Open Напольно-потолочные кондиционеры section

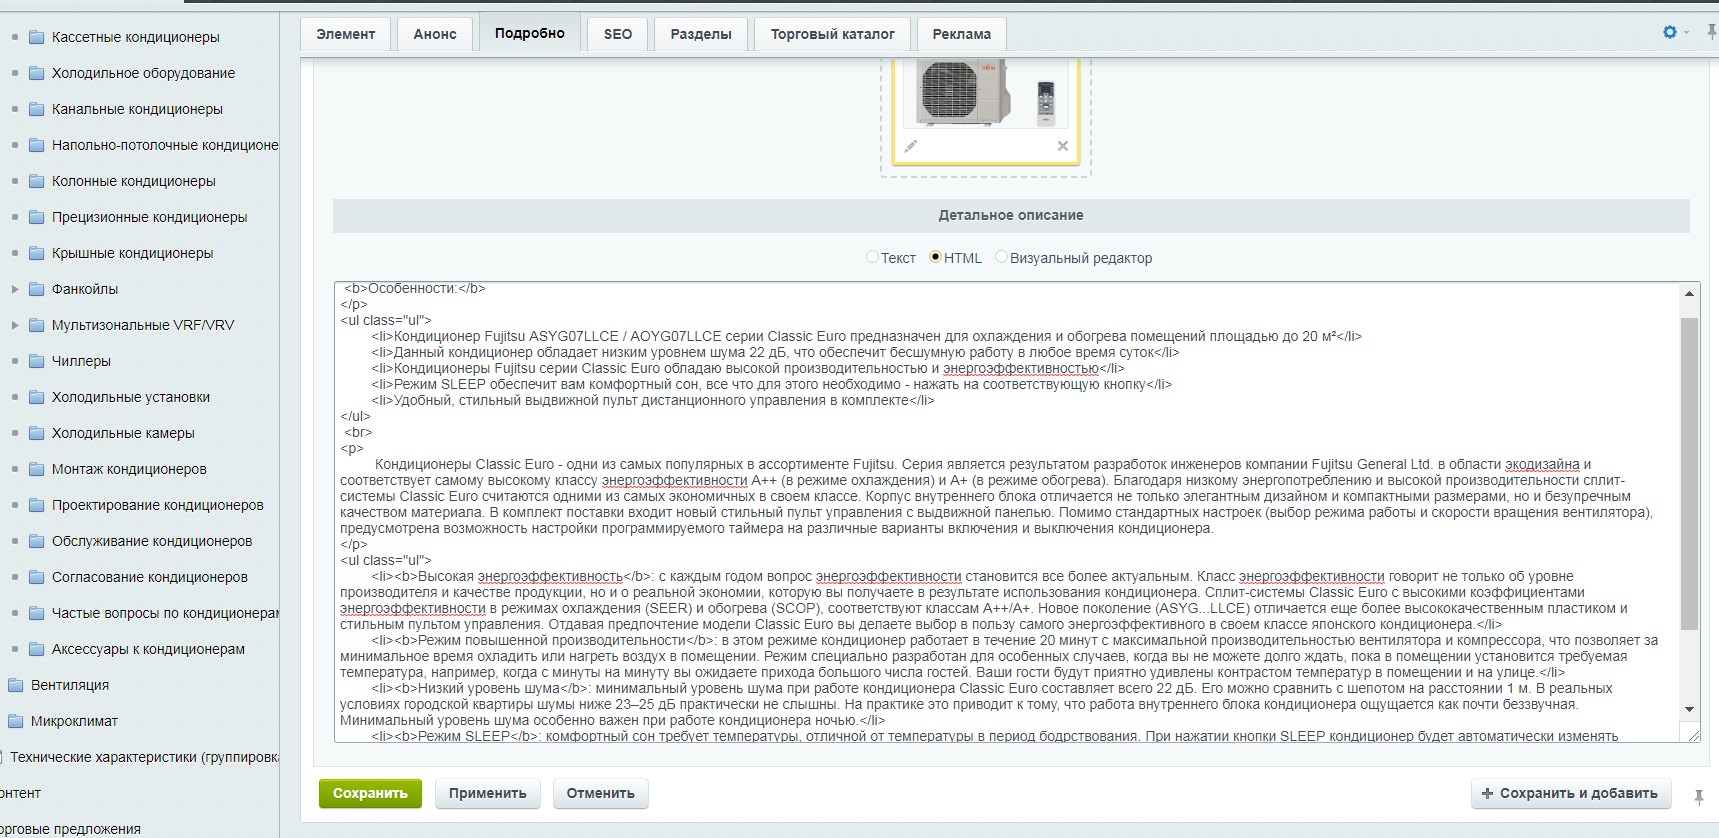tap(164, 145)
